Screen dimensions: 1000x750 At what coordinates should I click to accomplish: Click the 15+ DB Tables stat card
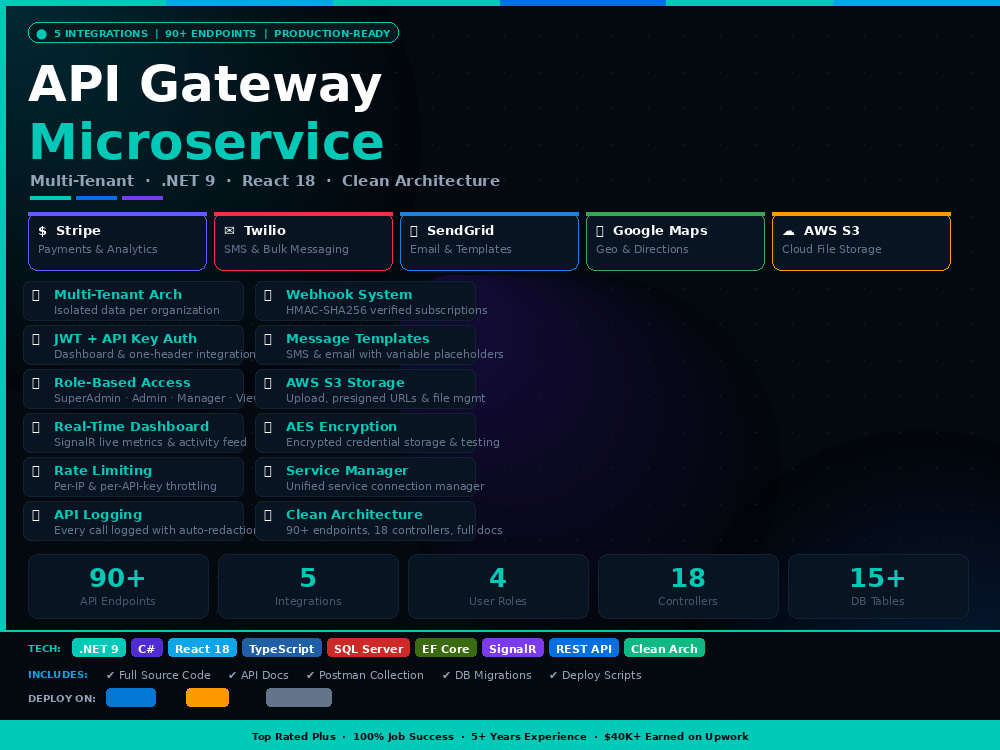878,586
